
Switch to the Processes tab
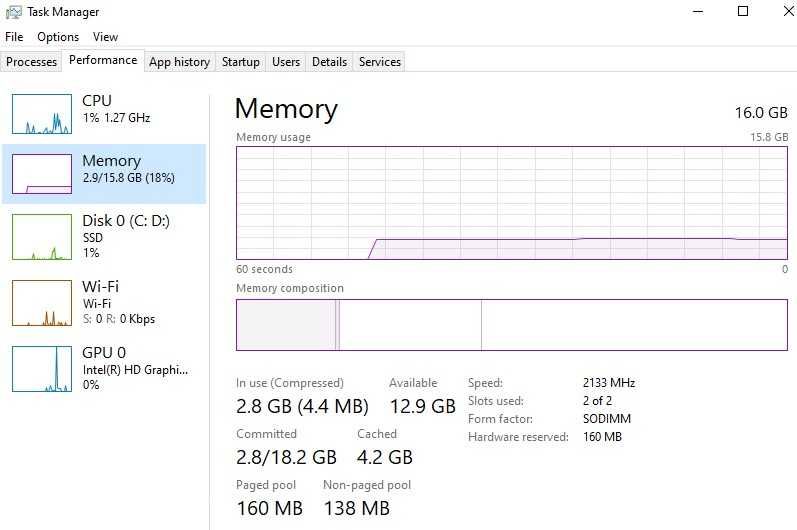click(32, 61)
